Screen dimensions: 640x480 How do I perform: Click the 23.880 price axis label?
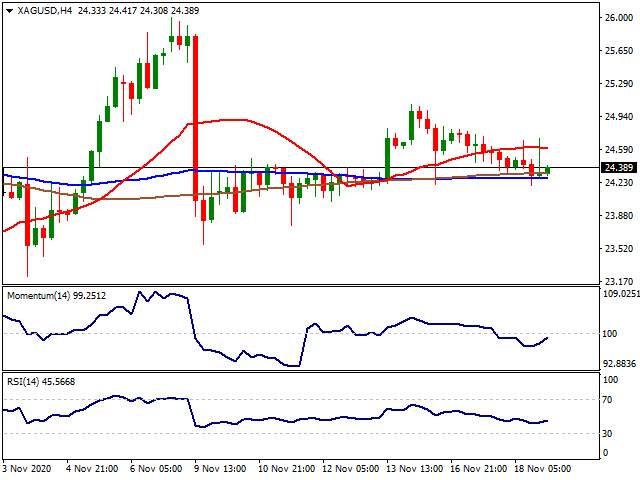(619, 216)
